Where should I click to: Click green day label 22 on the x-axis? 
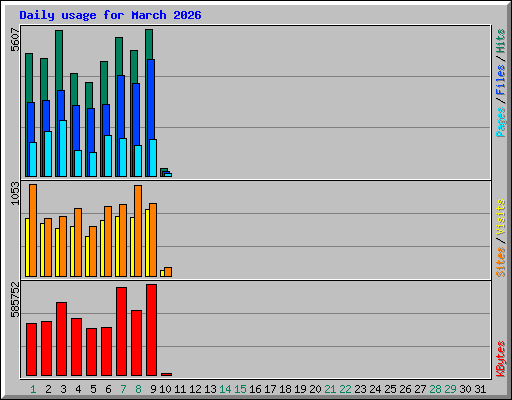[x=345, y=389]
